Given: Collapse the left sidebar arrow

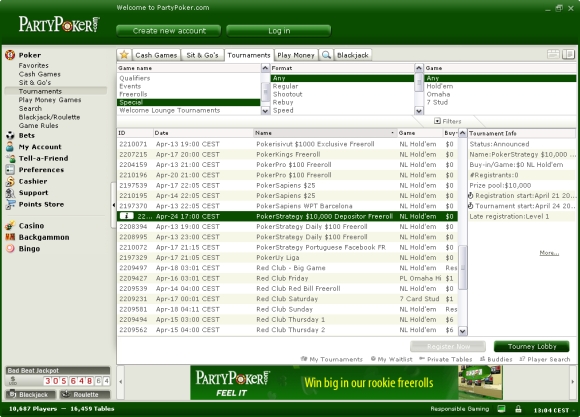Looking at the screenshot, I should (x=114, y=205).
